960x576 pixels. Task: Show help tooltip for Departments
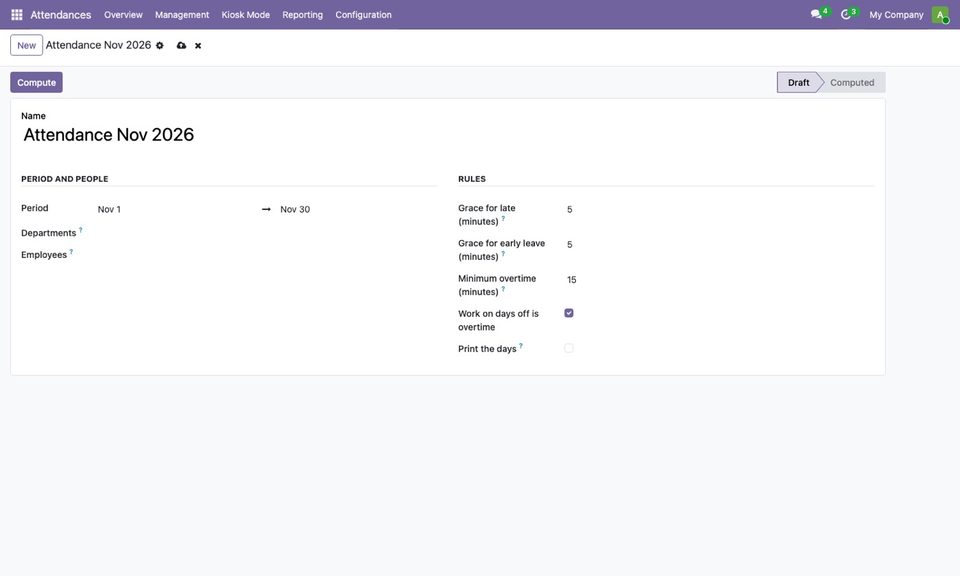(x=80, y=230)
